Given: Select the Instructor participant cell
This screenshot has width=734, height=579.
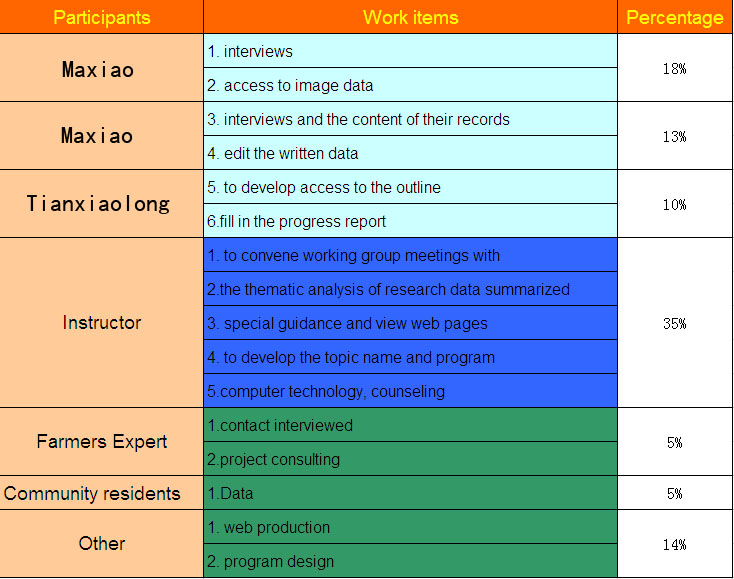Looking at the screenshot, I should tap(102, 322).
